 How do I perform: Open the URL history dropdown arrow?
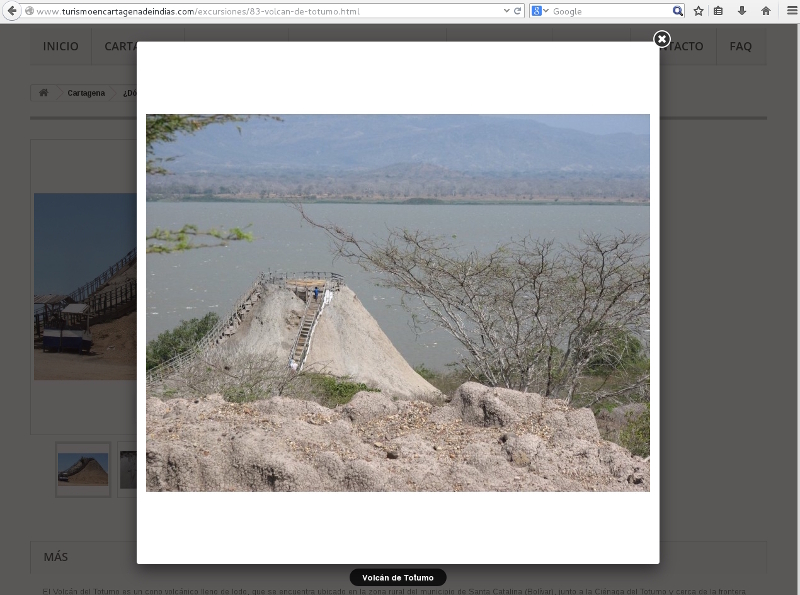coord(507,11)
